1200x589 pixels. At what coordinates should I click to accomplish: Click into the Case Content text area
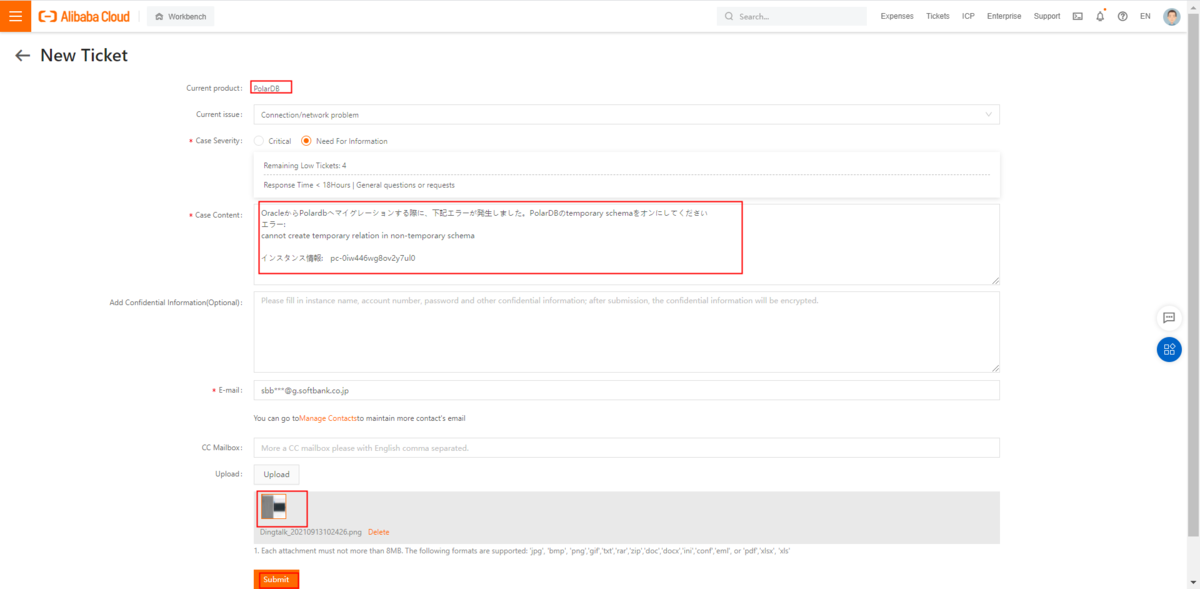pos(626,244)
